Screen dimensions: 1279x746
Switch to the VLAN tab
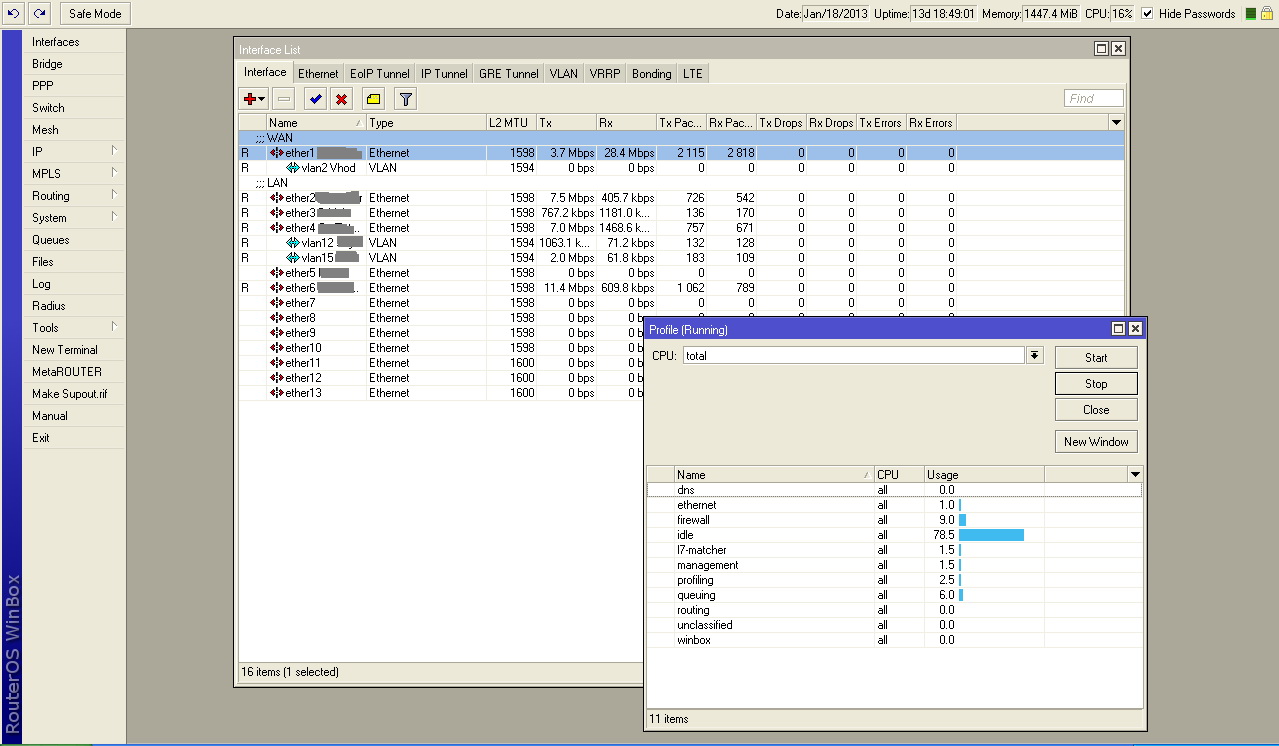coord(563,74)
